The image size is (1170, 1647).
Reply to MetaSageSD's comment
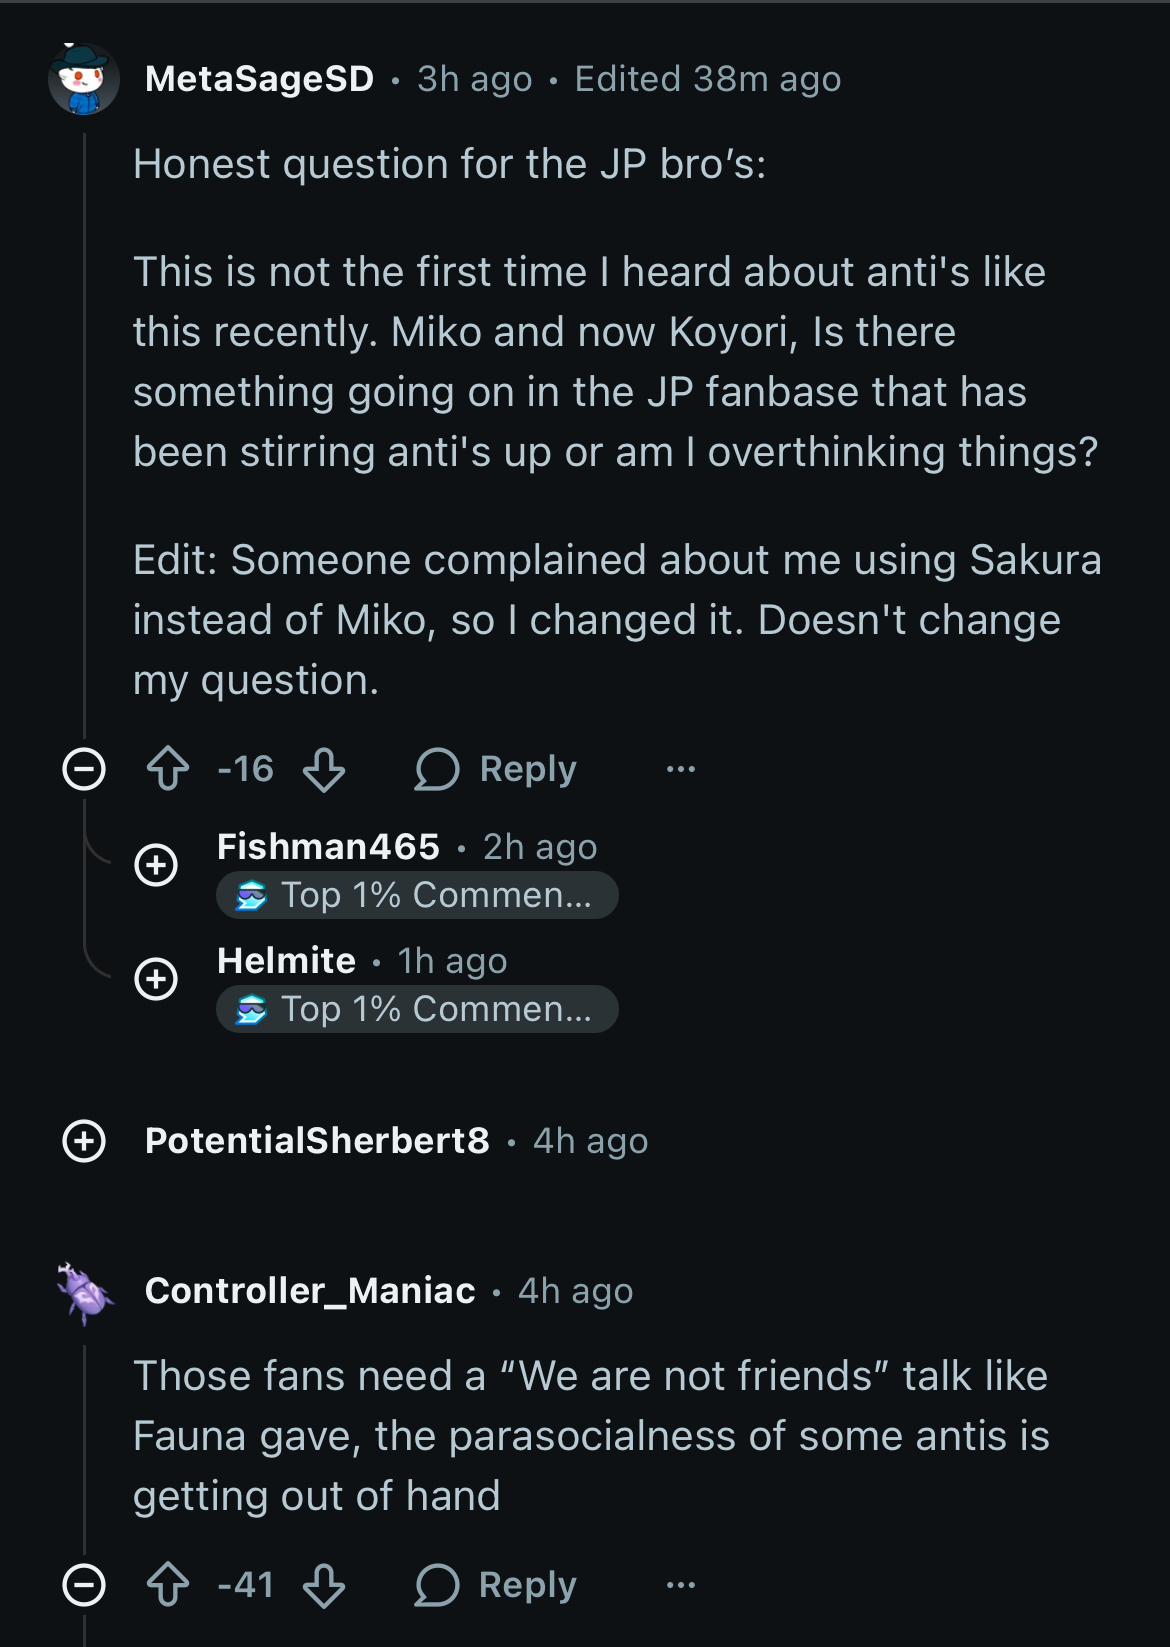tap(497, 769)
